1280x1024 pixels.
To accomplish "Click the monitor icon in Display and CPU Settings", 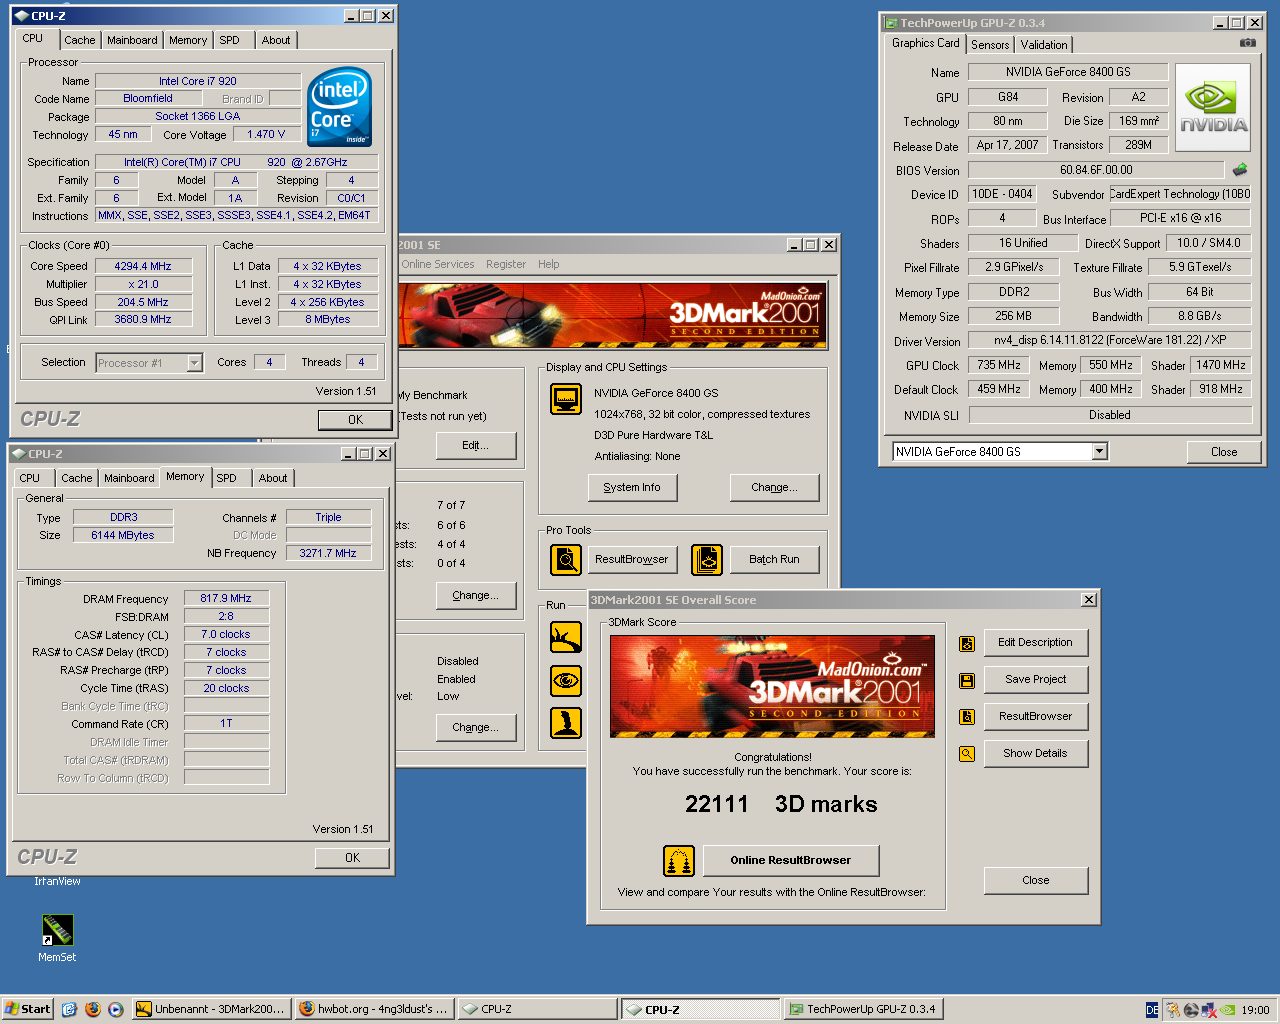I will pos(566,399).
